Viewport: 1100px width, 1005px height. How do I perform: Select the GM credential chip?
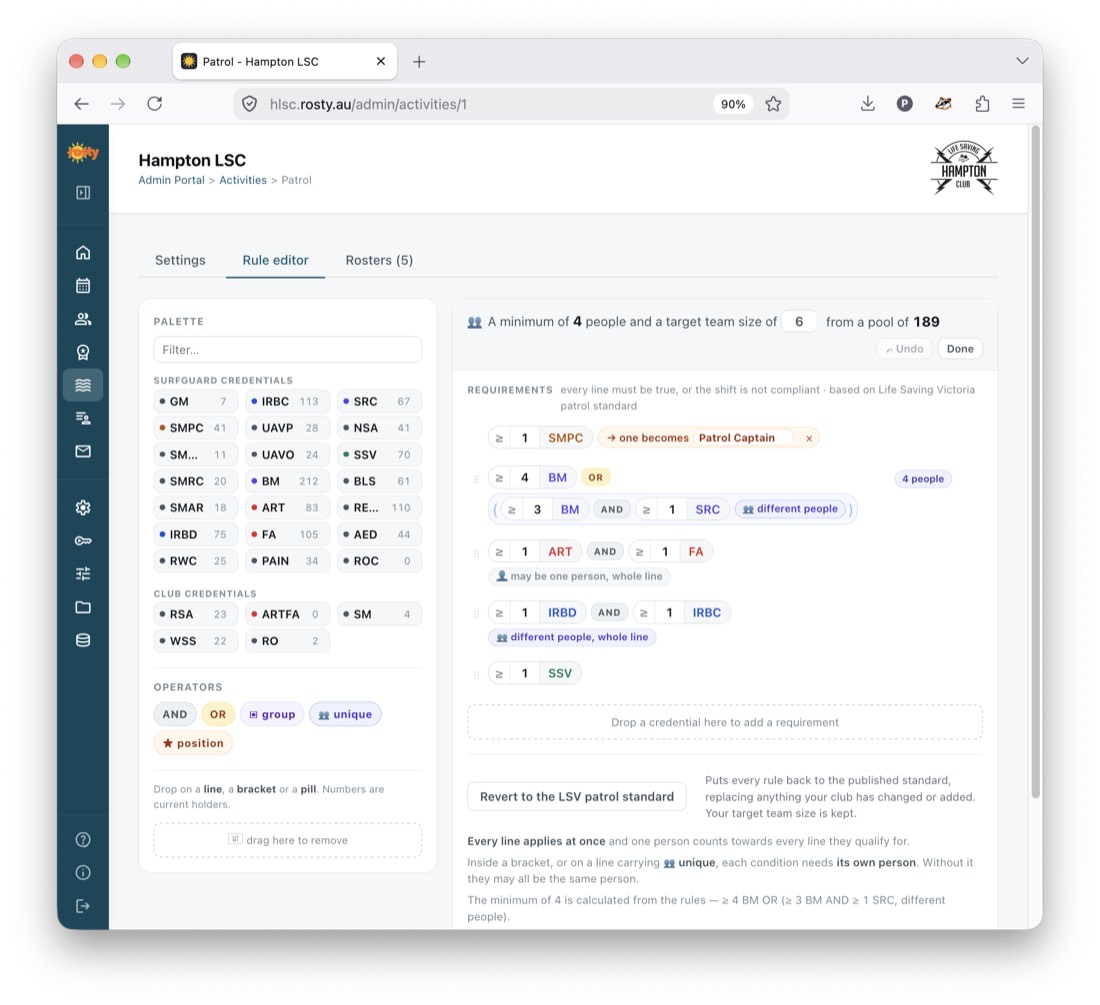click(x=196, y=402)
